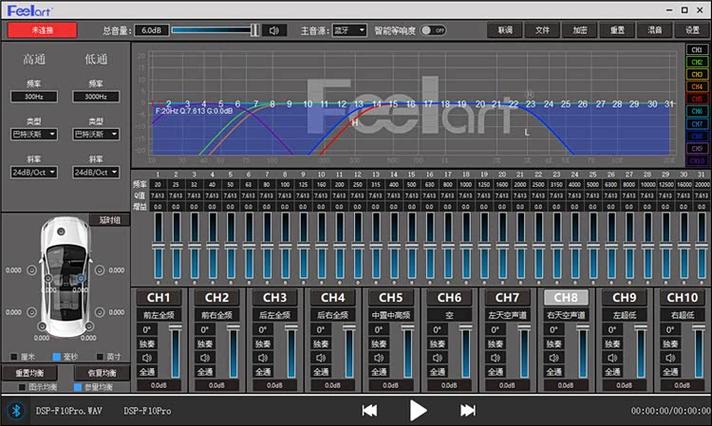Mute CH1 with its speaker icon
Image resolution: width=712 pixels, height=426 pixels.
(x=147, y=358)
